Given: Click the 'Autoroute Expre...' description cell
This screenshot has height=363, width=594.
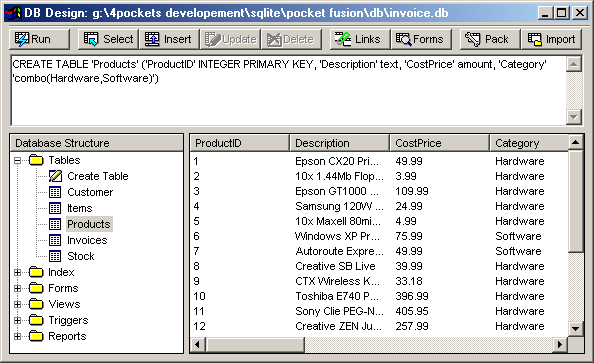Looking at the screenshot, I should (339, 251).
